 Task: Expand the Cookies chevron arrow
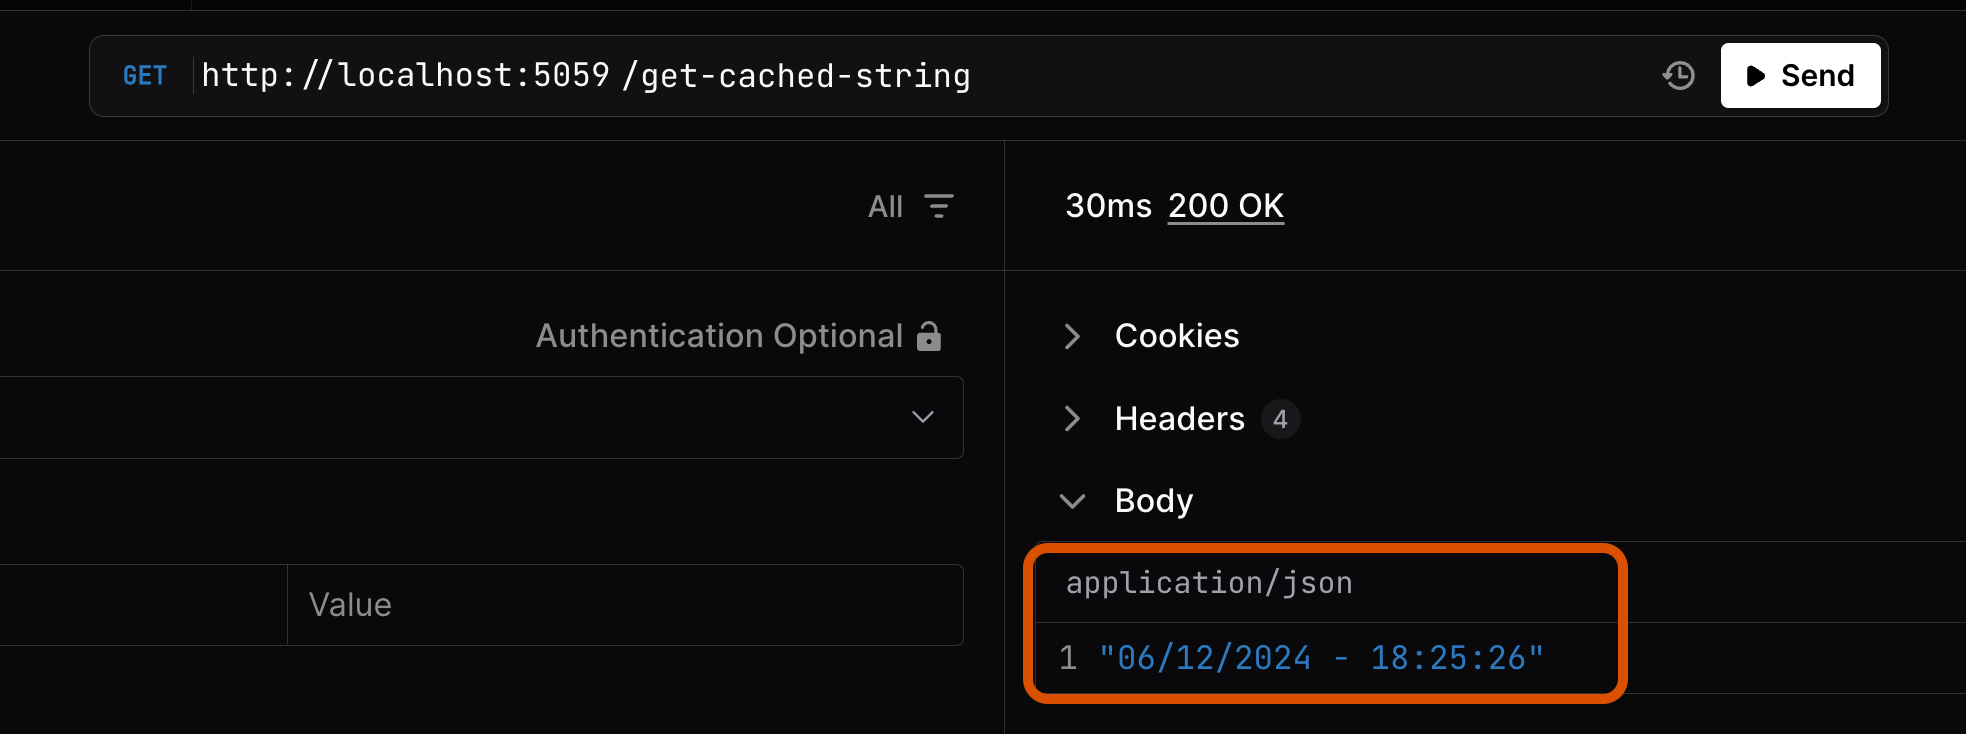[1072, 336]
